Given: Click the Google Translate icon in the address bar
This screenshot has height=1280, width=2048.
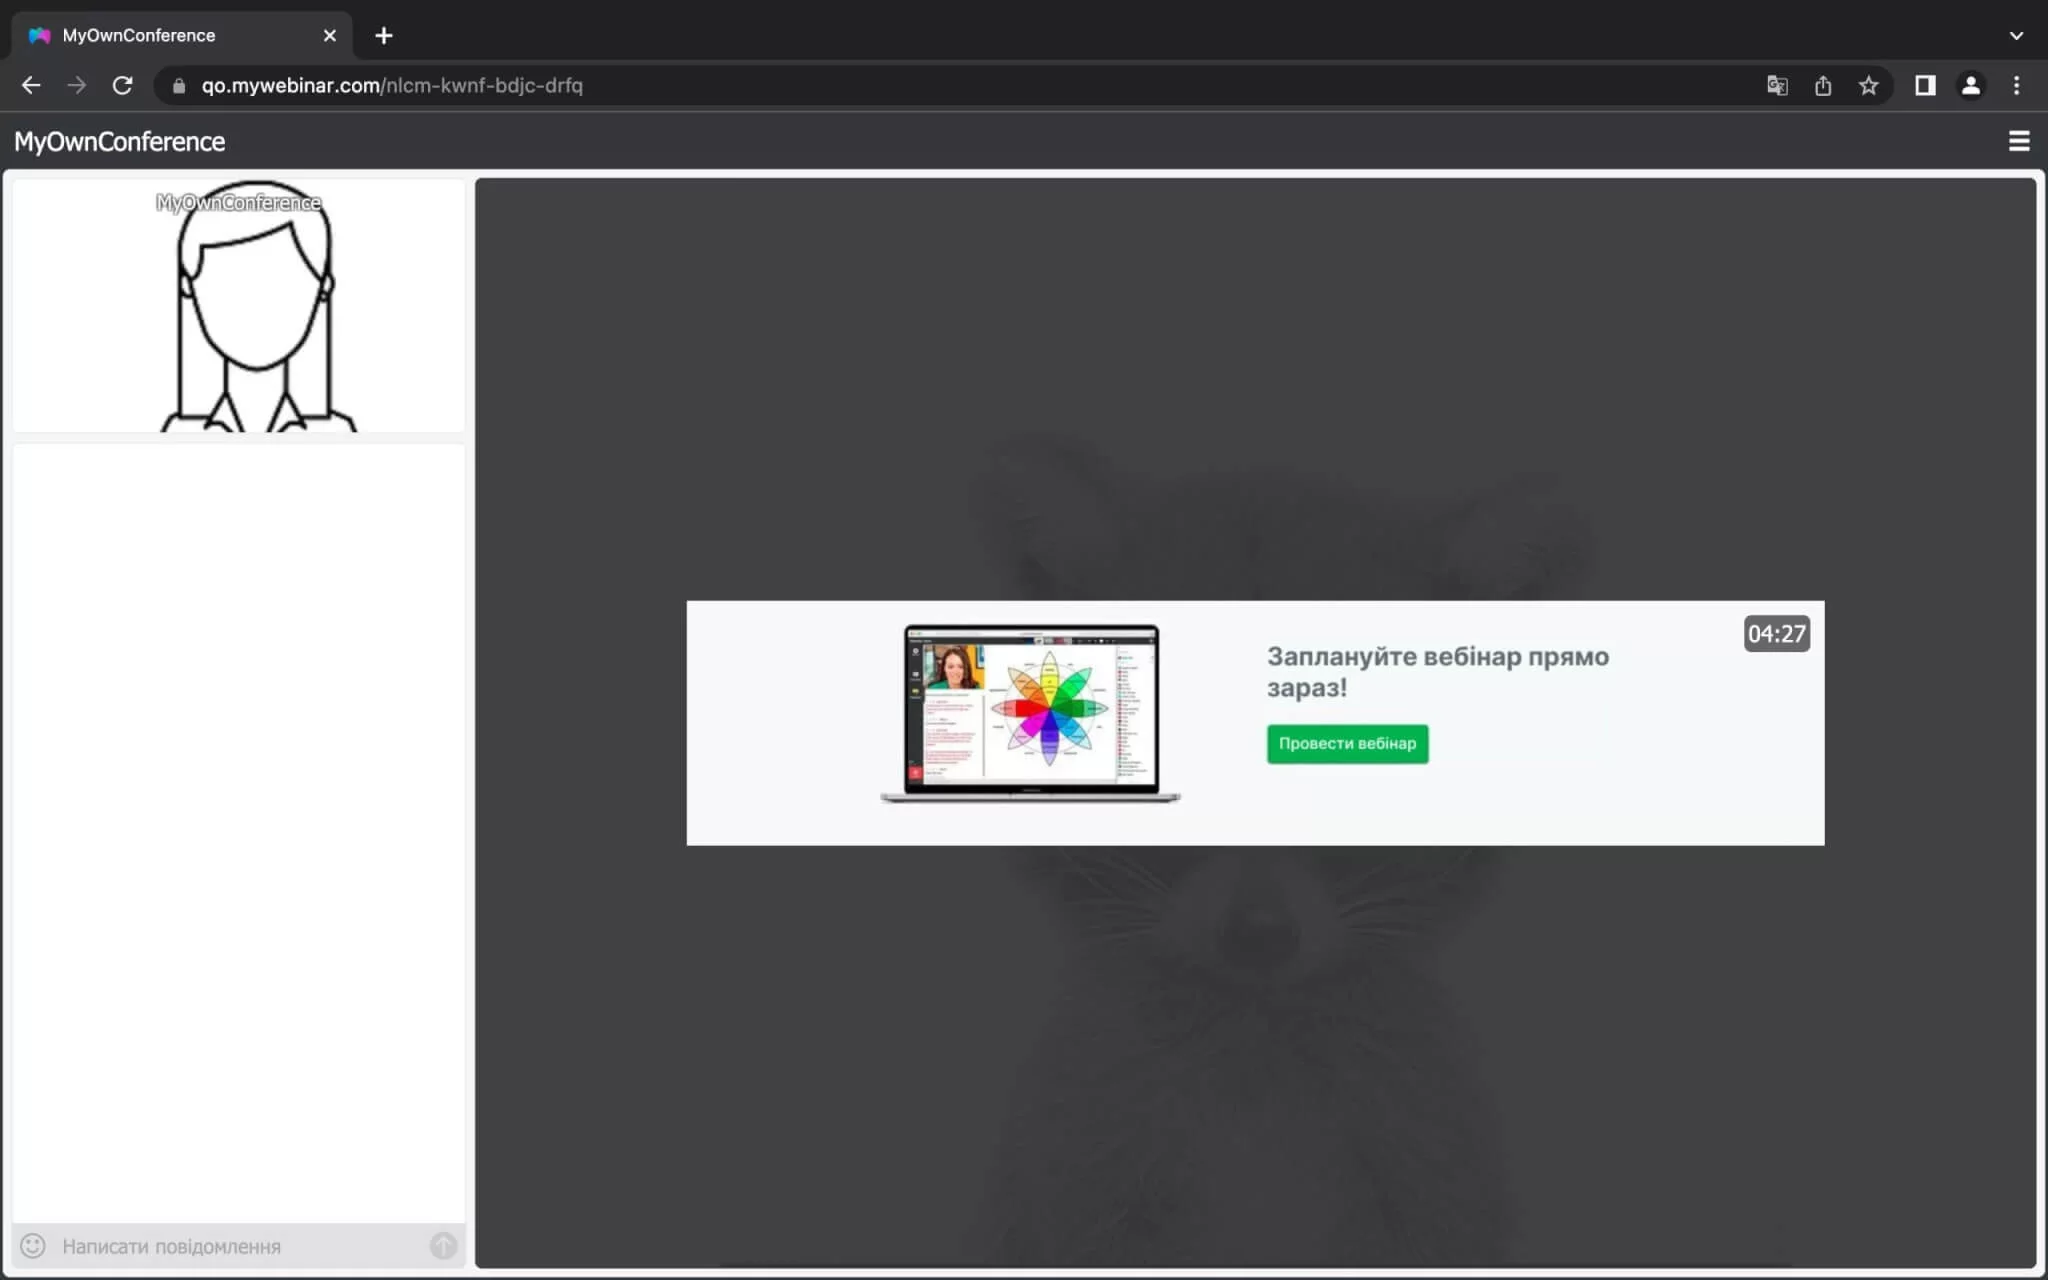Looking at the screenshot, I should point(1777,86).
